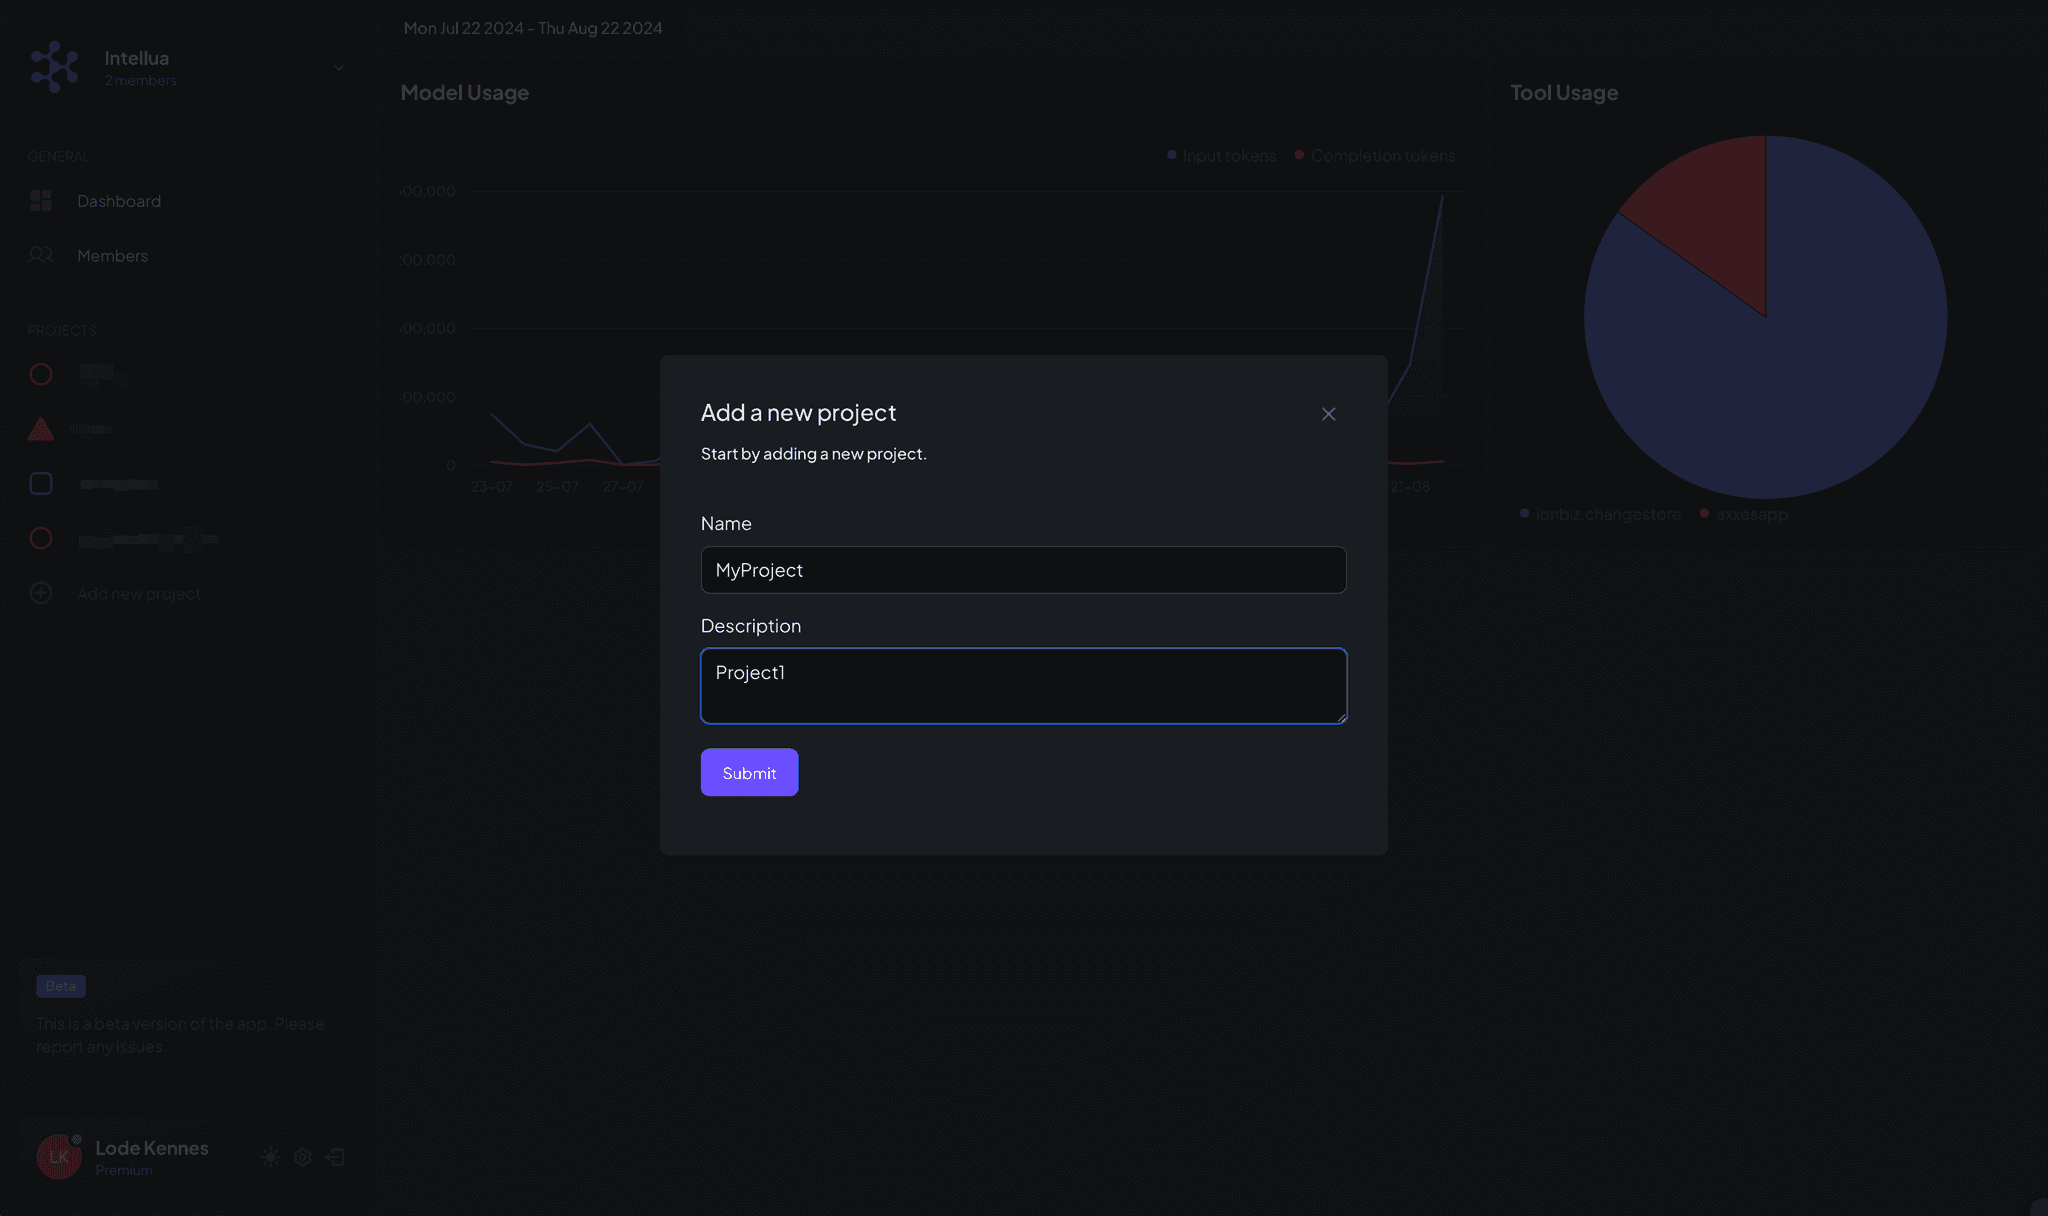Click the Add new project plus icon
2048x1216 pixels.
pyautogui.click(x=41, y=593)
